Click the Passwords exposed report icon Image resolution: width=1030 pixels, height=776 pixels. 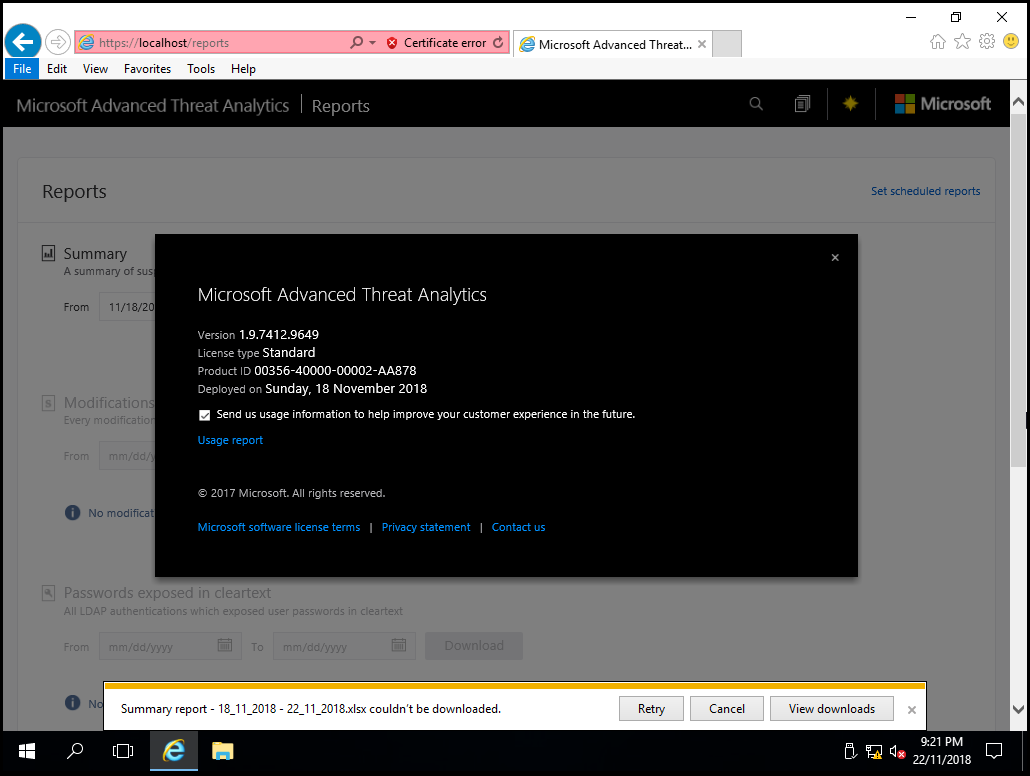pyautogui.click(x=48, y=592)
